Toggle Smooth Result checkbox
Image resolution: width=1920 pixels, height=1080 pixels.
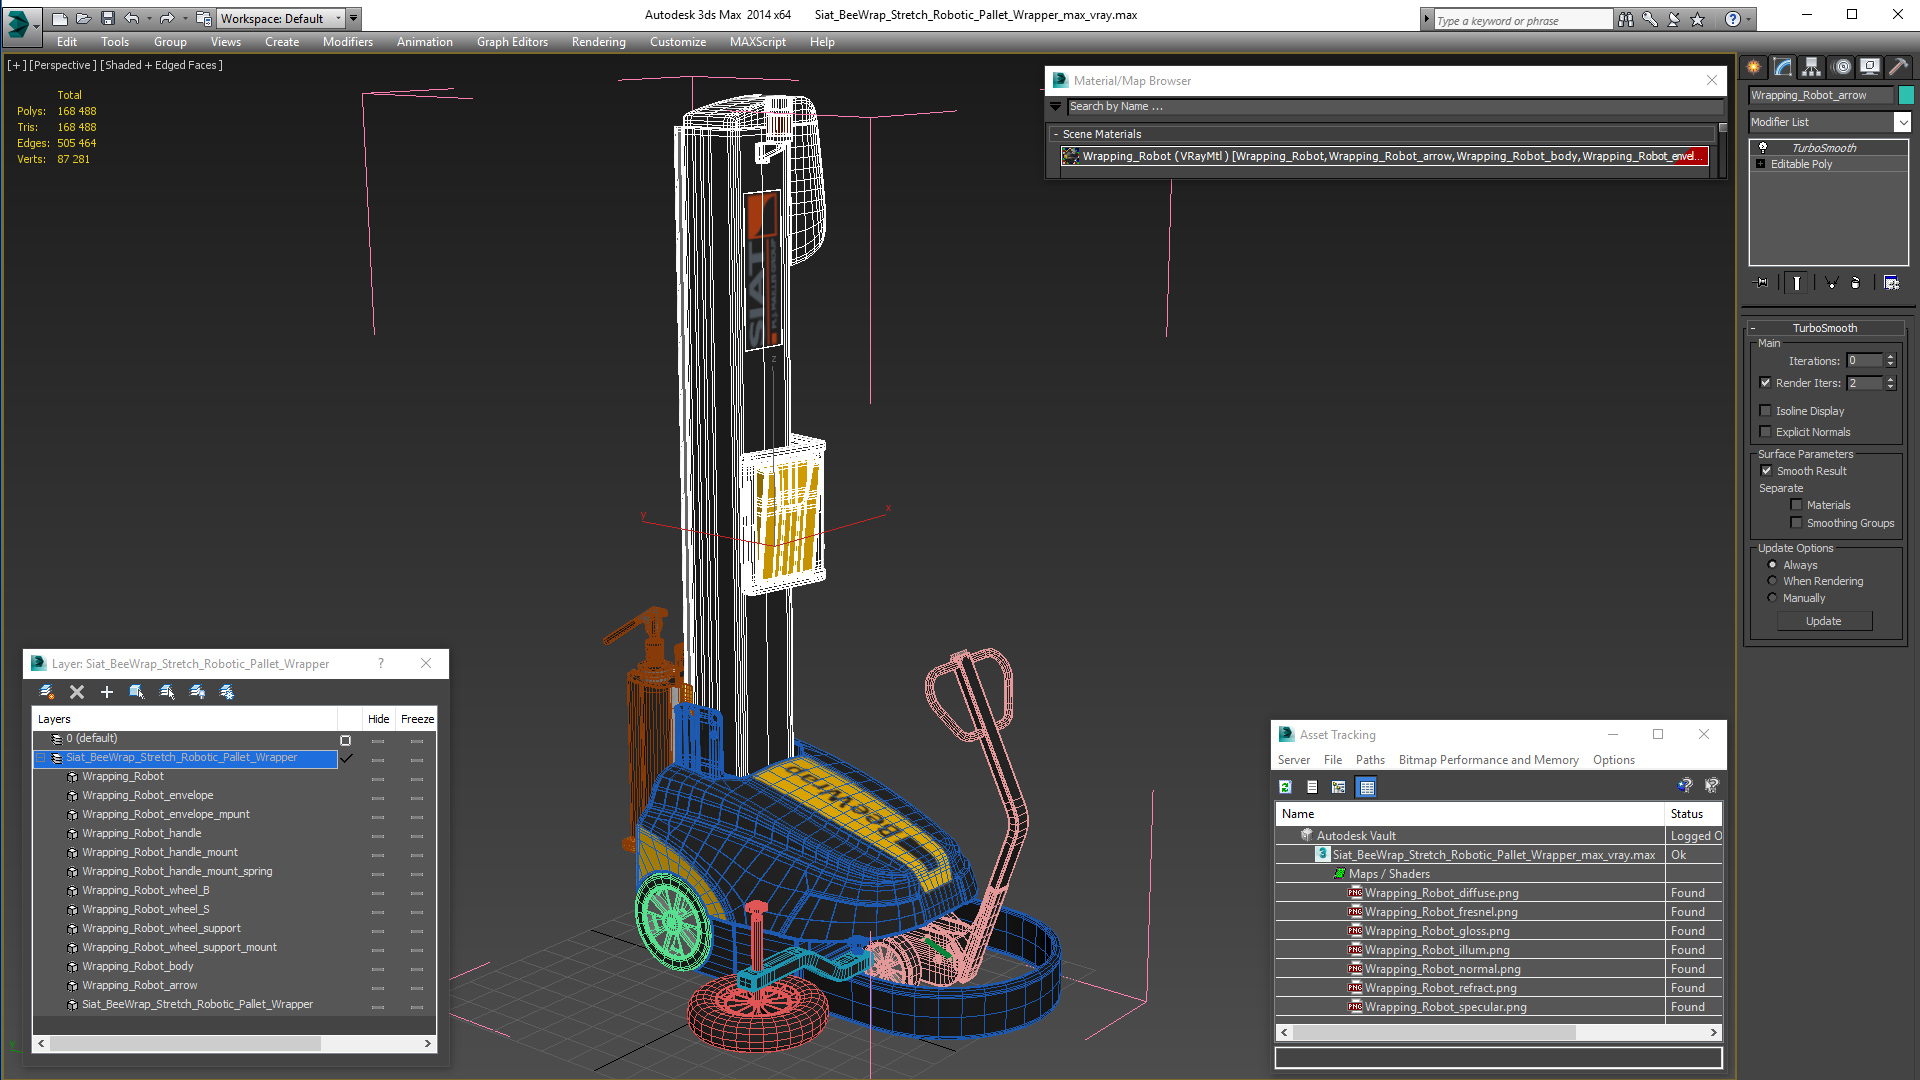click(1766, 471)
